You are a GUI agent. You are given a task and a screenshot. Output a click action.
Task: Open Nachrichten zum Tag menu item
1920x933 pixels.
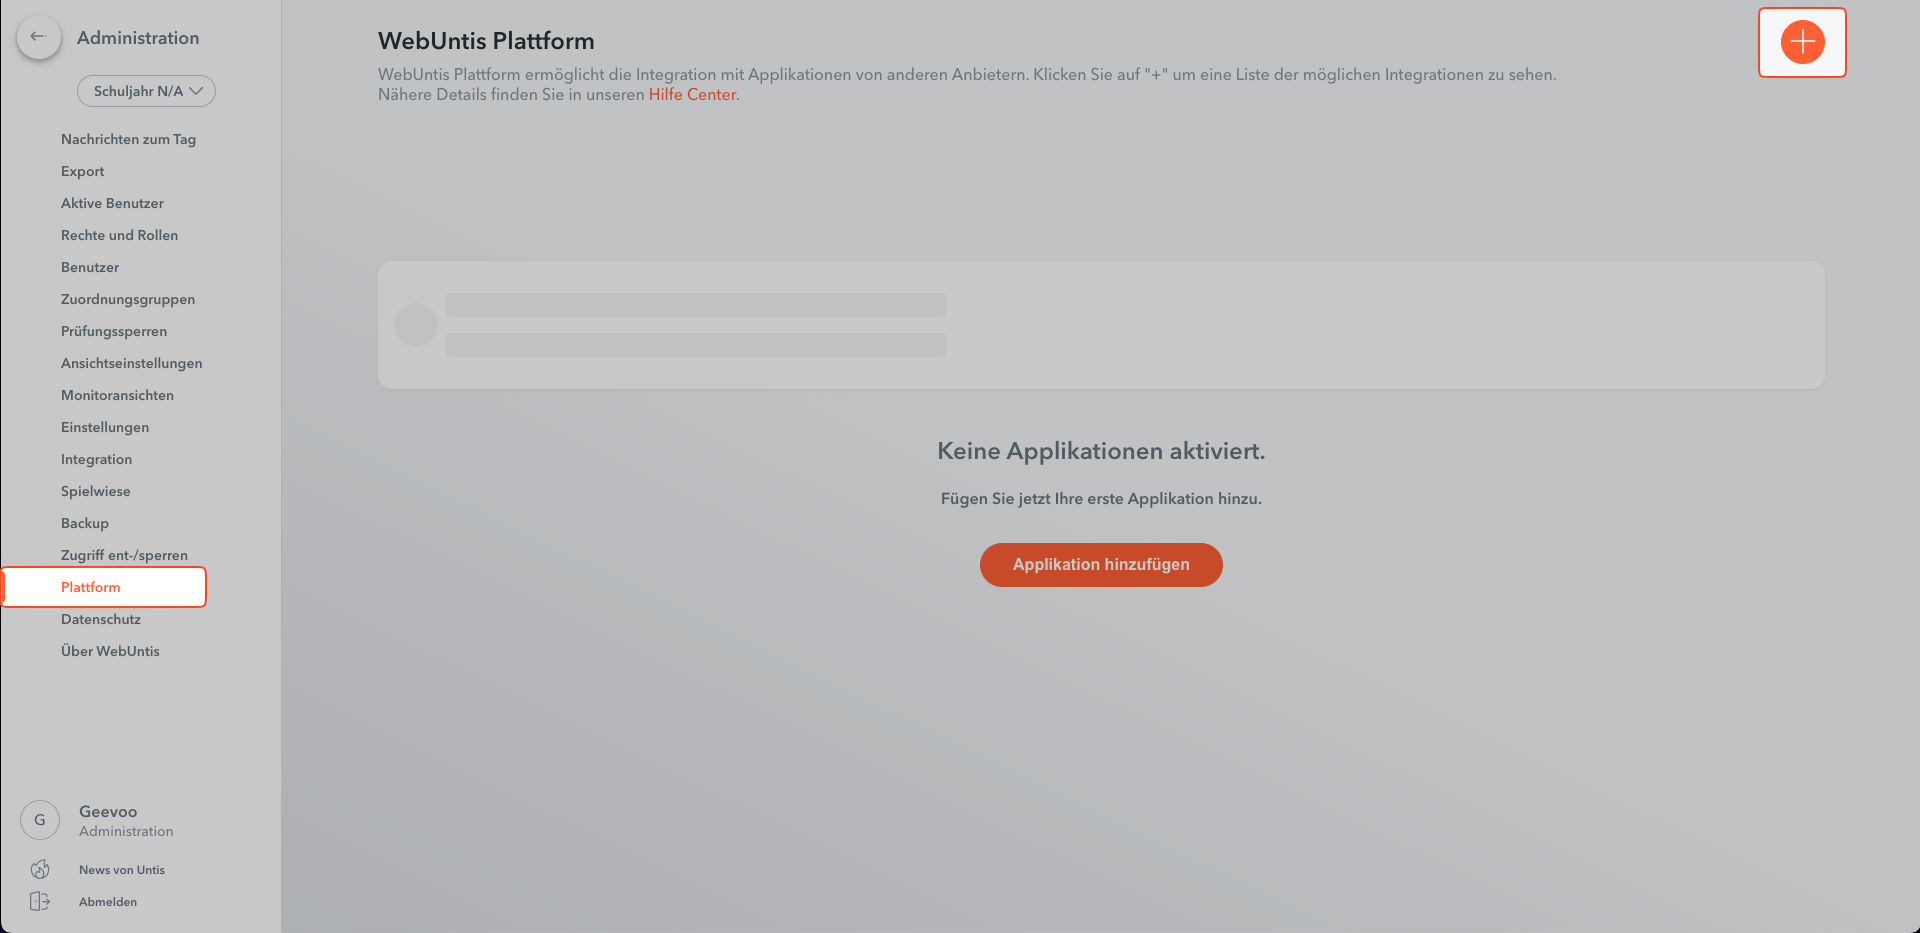pos(128,139)
